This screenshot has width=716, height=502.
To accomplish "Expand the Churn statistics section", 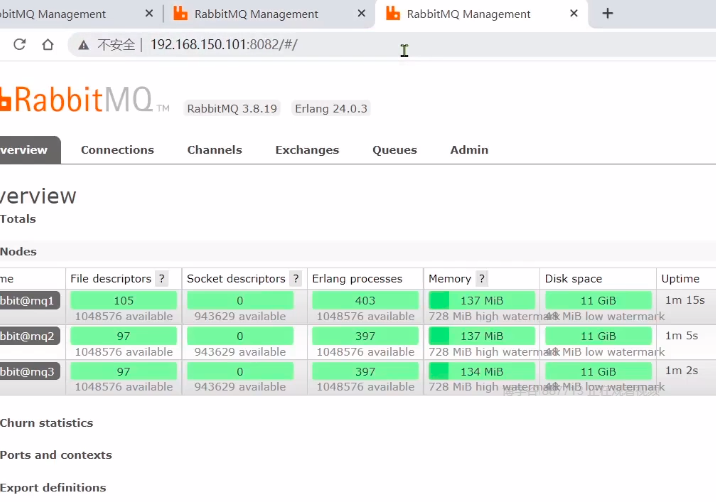I will click(46, 423).
